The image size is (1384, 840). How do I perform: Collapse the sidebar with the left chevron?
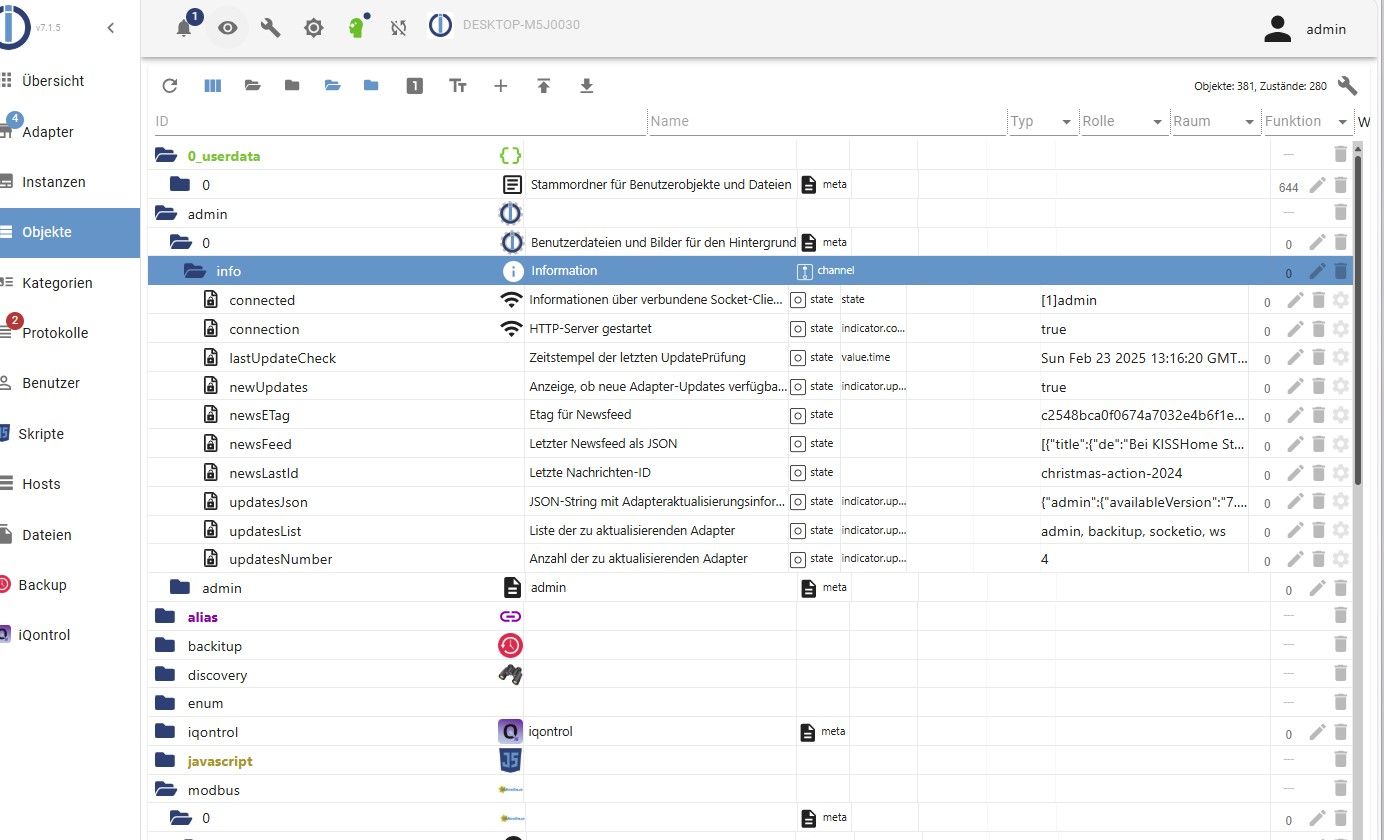click(111, 28)
